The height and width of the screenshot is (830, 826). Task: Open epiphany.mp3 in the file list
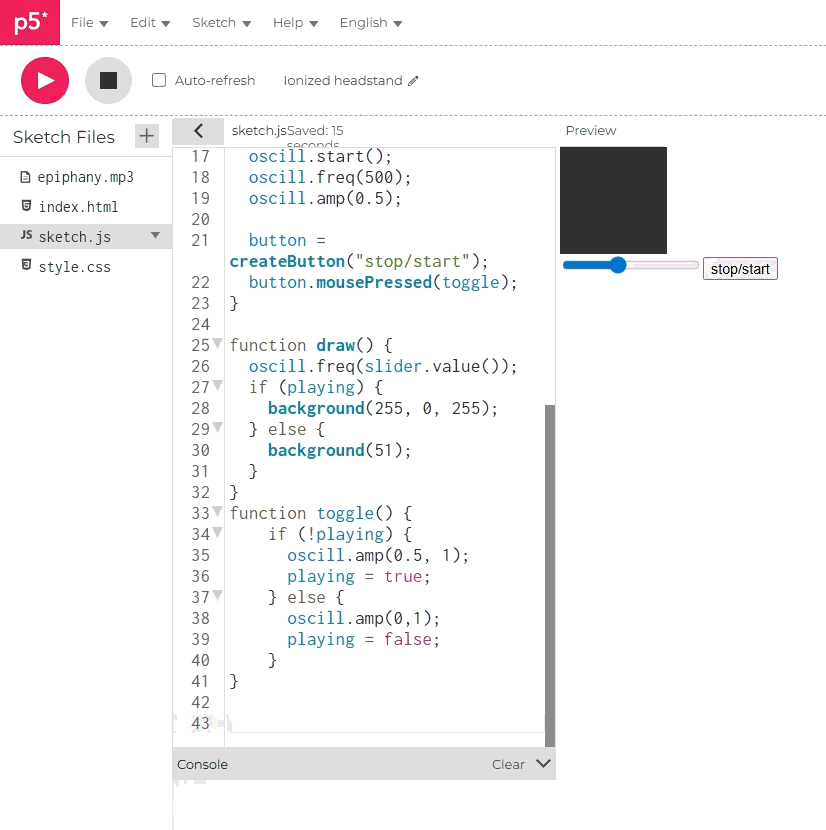point(86,177)
